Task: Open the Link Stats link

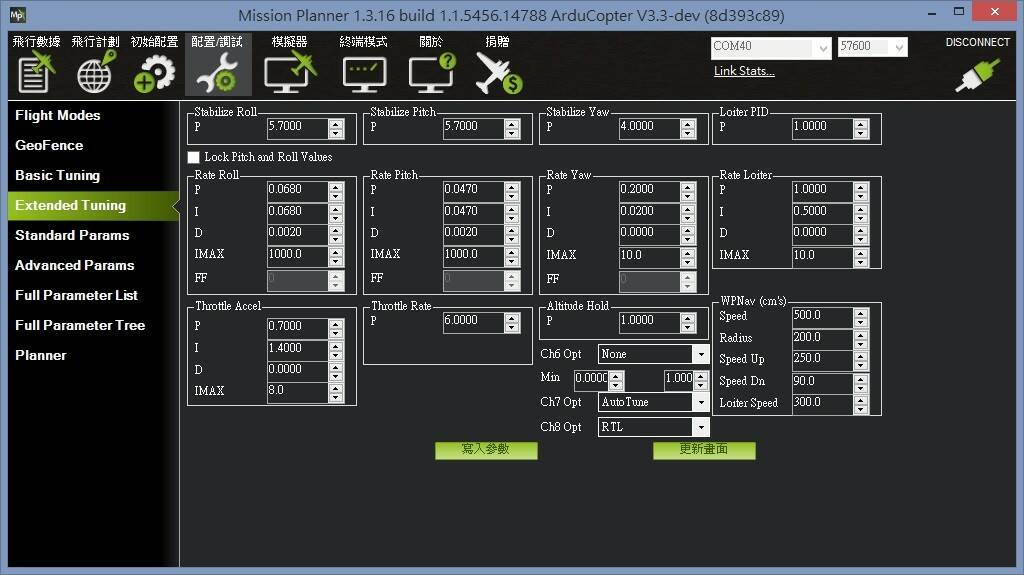Action: click(x=744, y=71)
